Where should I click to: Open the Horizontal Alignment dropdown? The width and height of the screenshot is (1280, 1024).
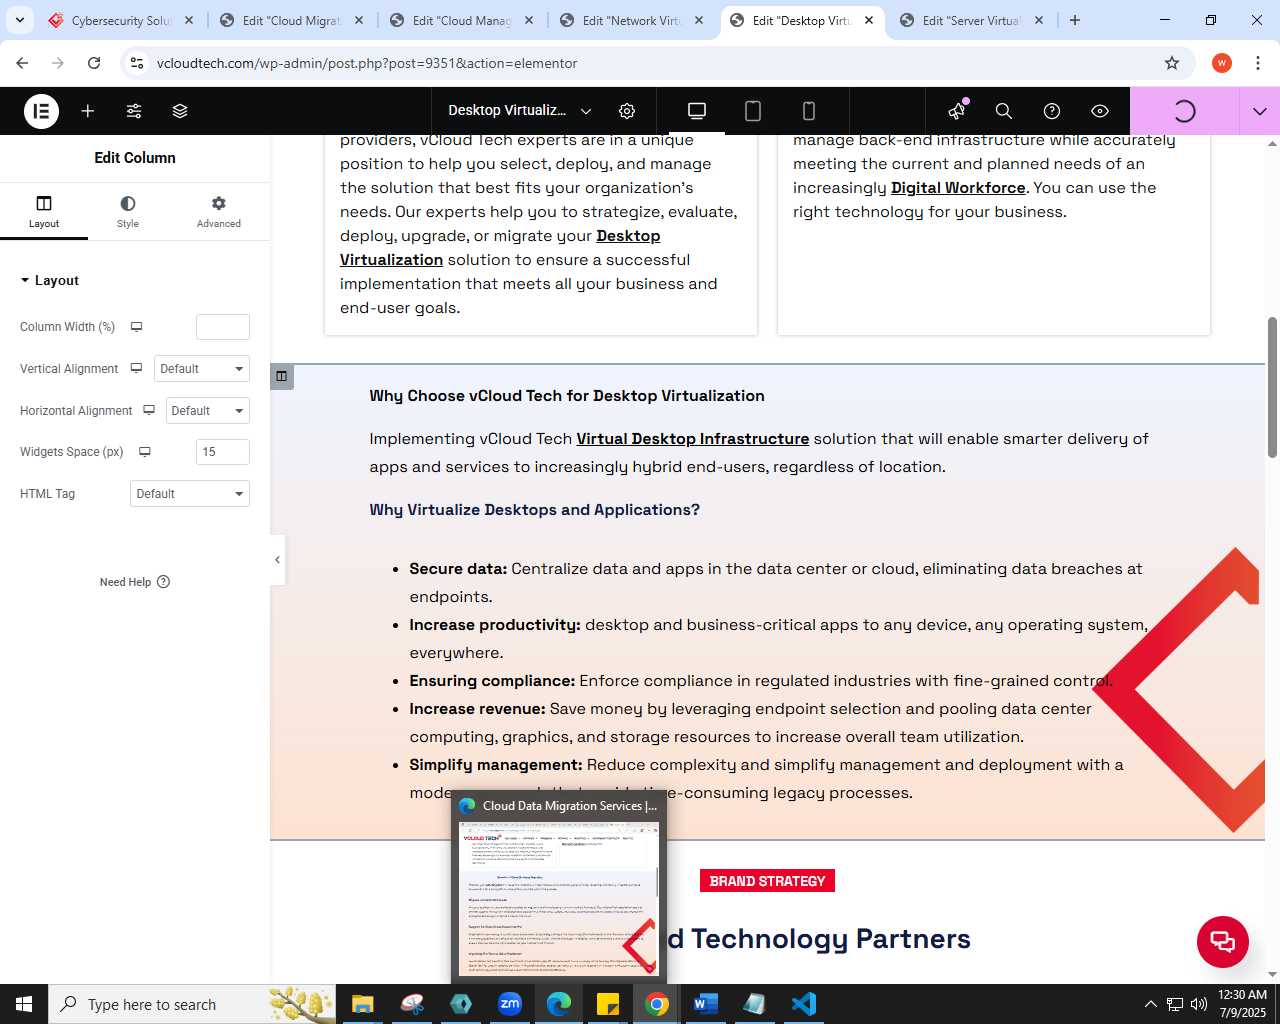(x=207, y=411)
